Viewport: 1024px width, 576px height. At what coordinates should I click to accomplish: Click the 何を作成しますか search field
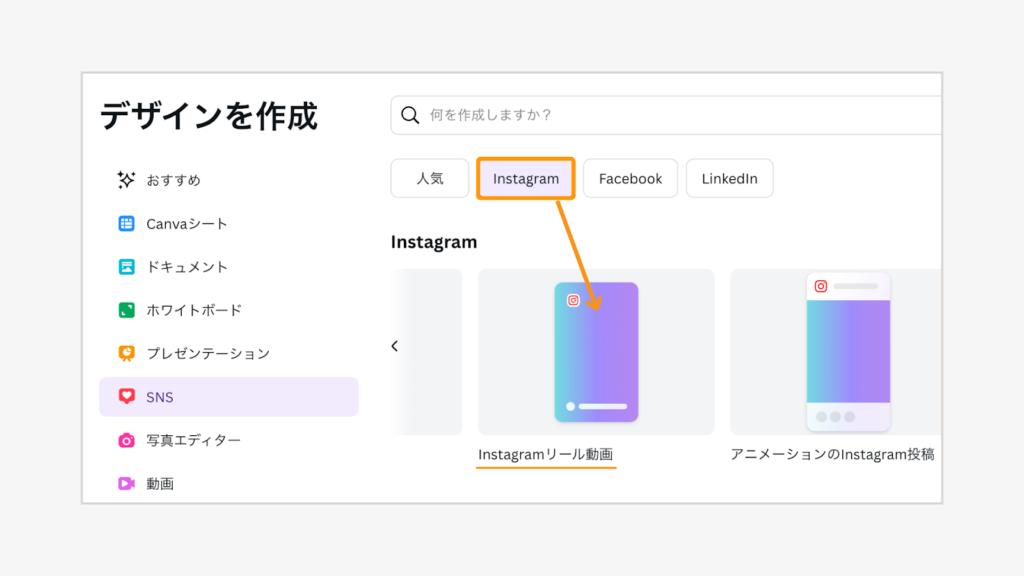[x=600, y=115]
